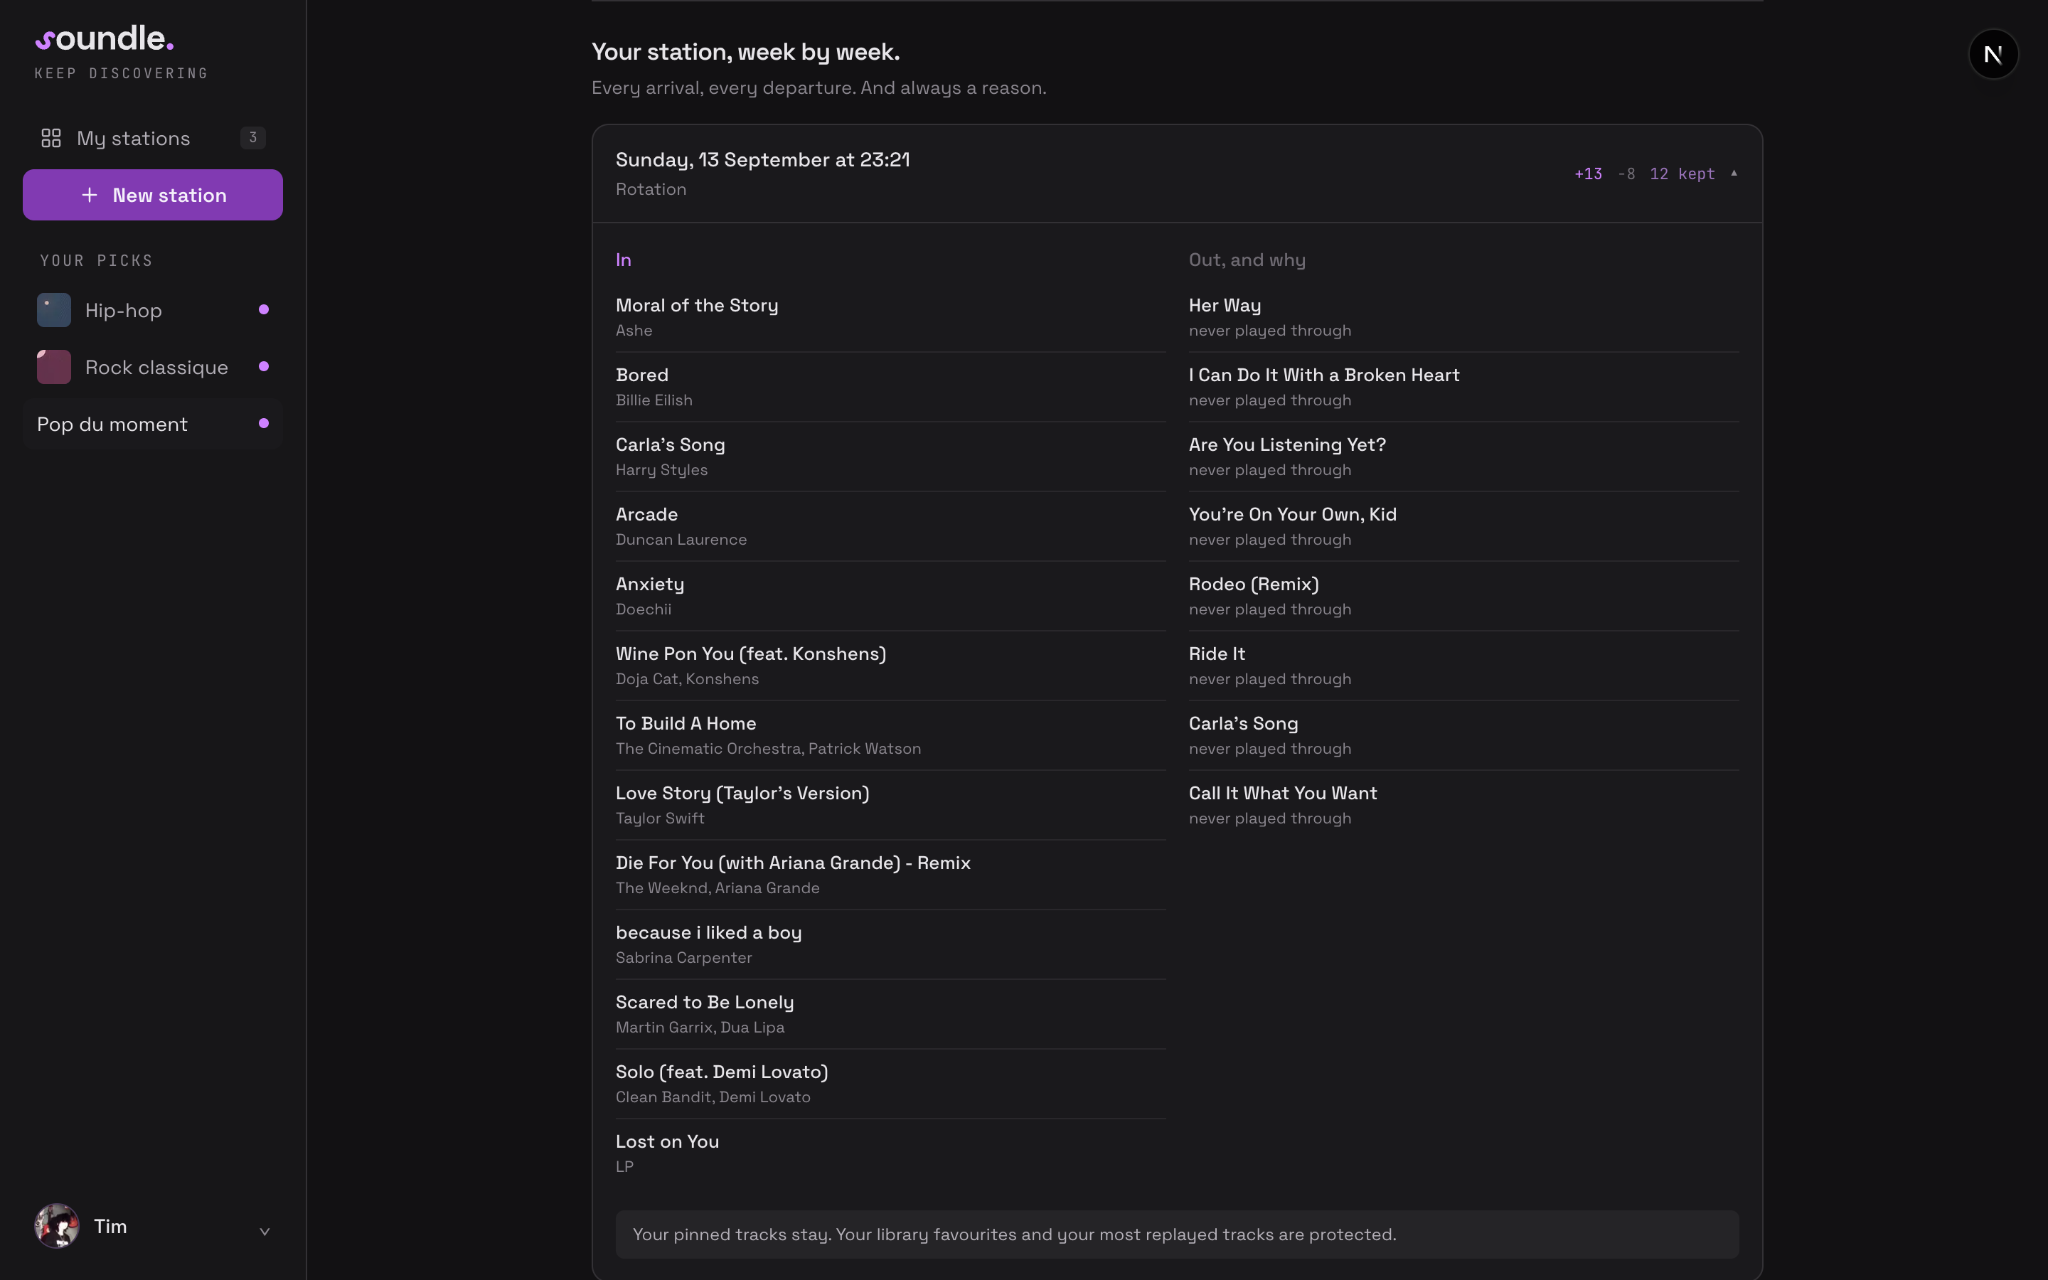Image resolution: width=2048 pixels, height=1280 pixels.
Task: Expand the Tim account menu chevron
Action: click(x=265, y=1231)
